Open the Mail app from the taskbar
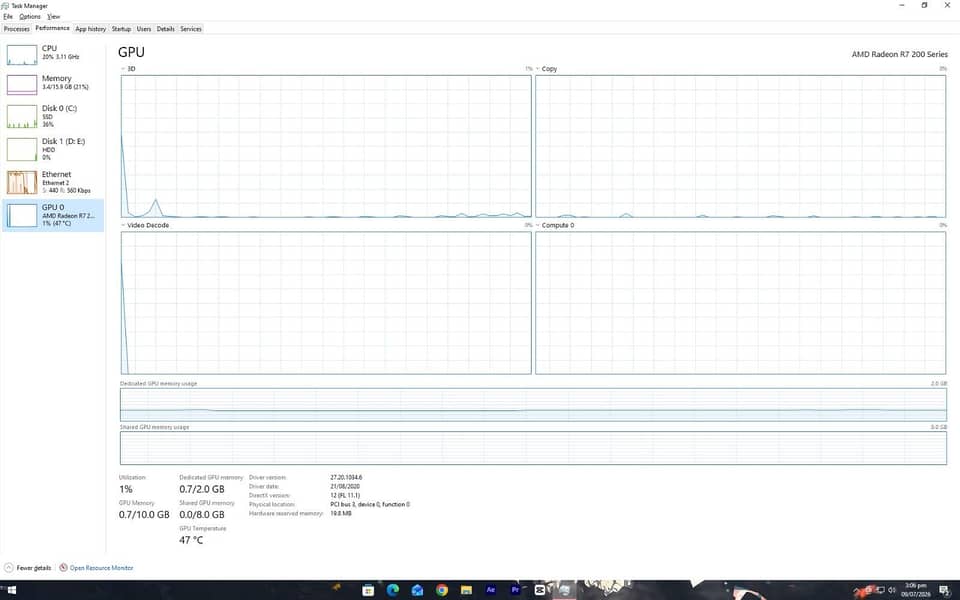 (x=417, y=590)
